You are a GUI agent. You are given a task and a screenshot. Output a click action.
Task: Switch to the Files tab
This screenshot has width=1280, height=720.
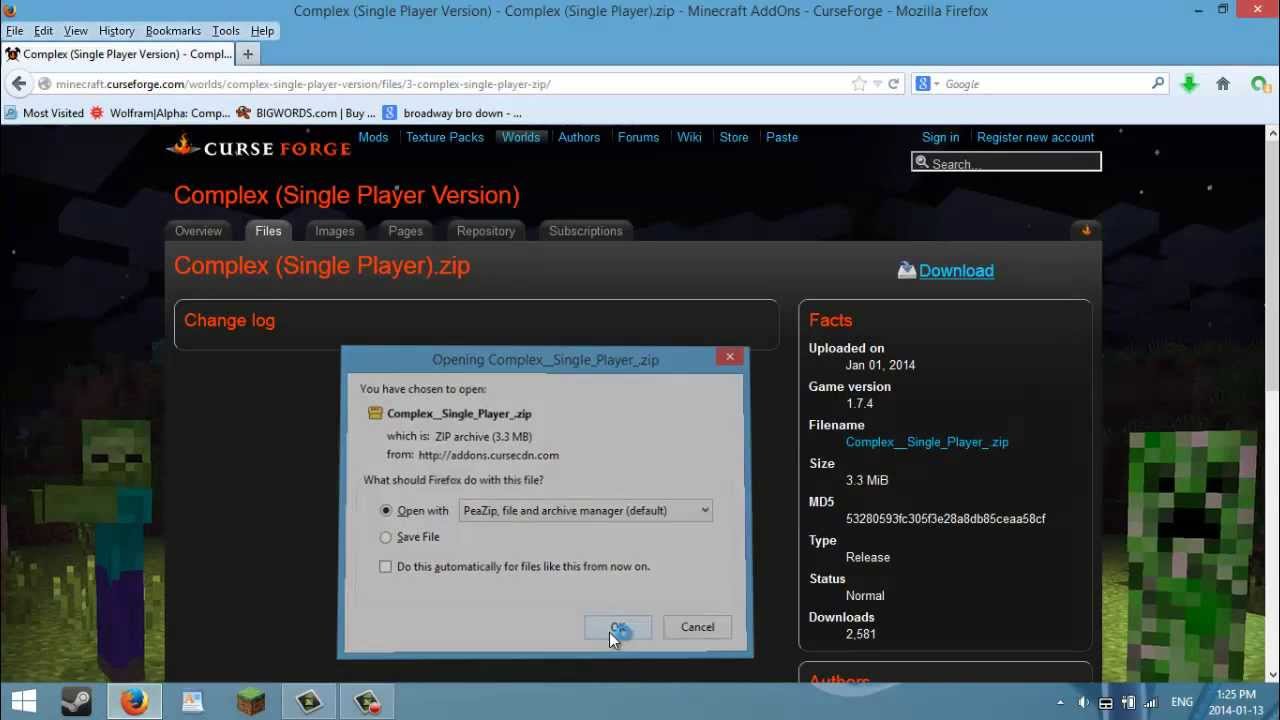click(268, 231)
